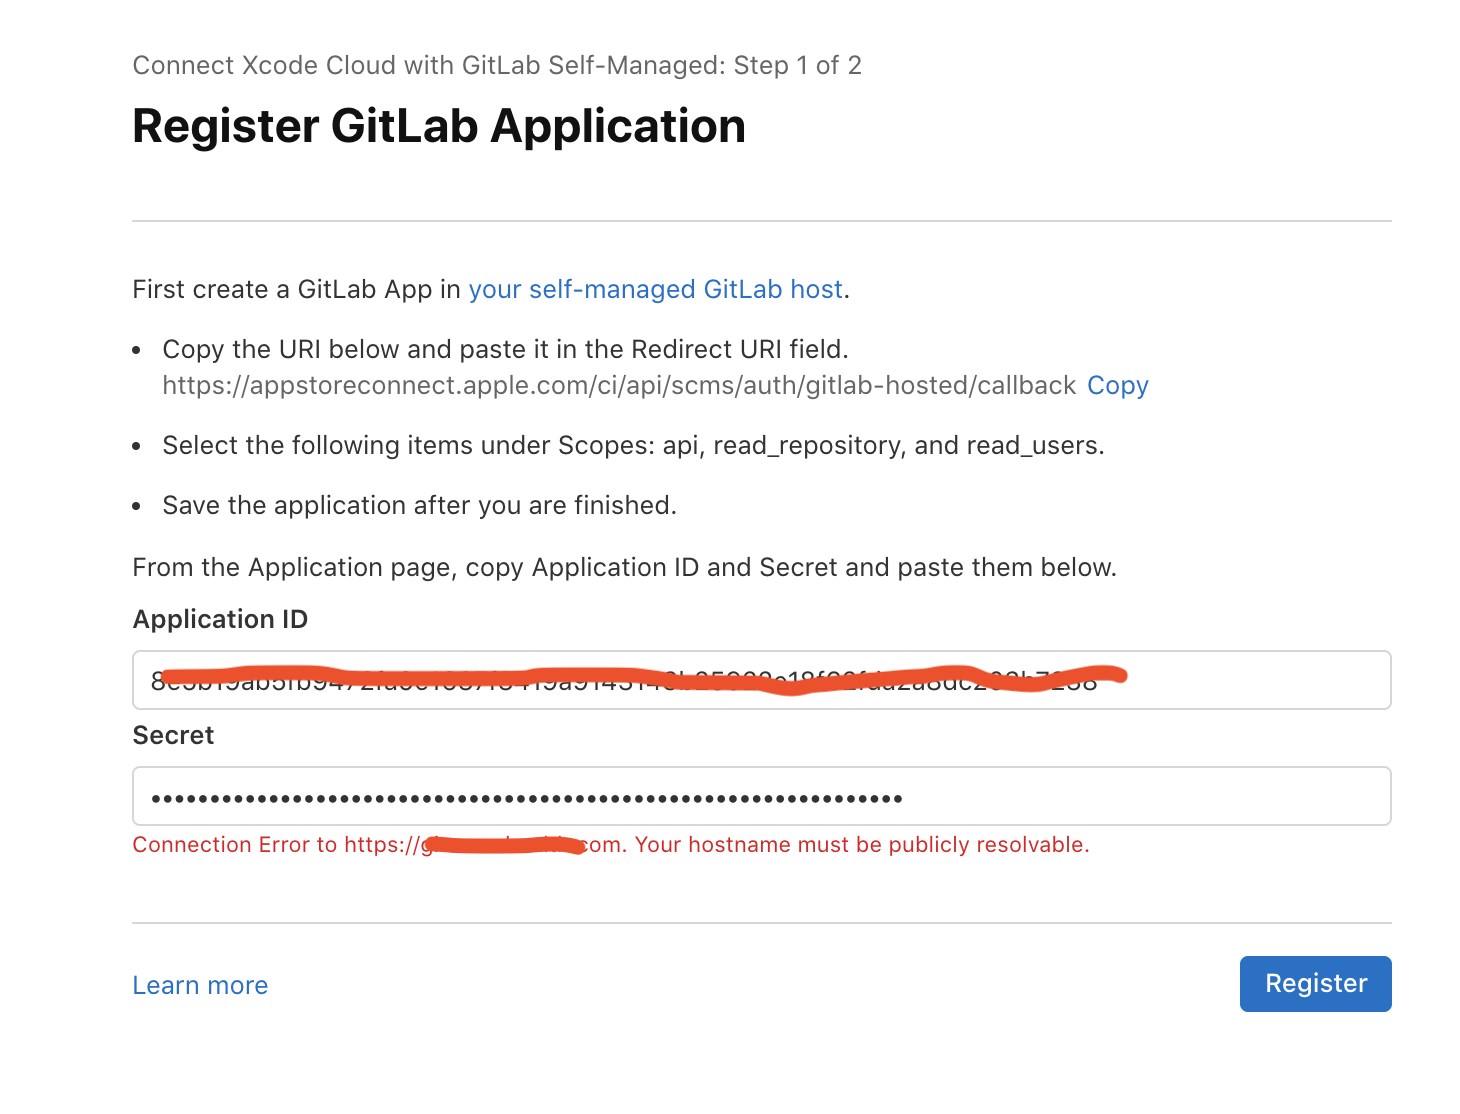The width and height of the screenshot is (1460, 1114).
Task: Open the Learn more link
Action: point(200,986)
